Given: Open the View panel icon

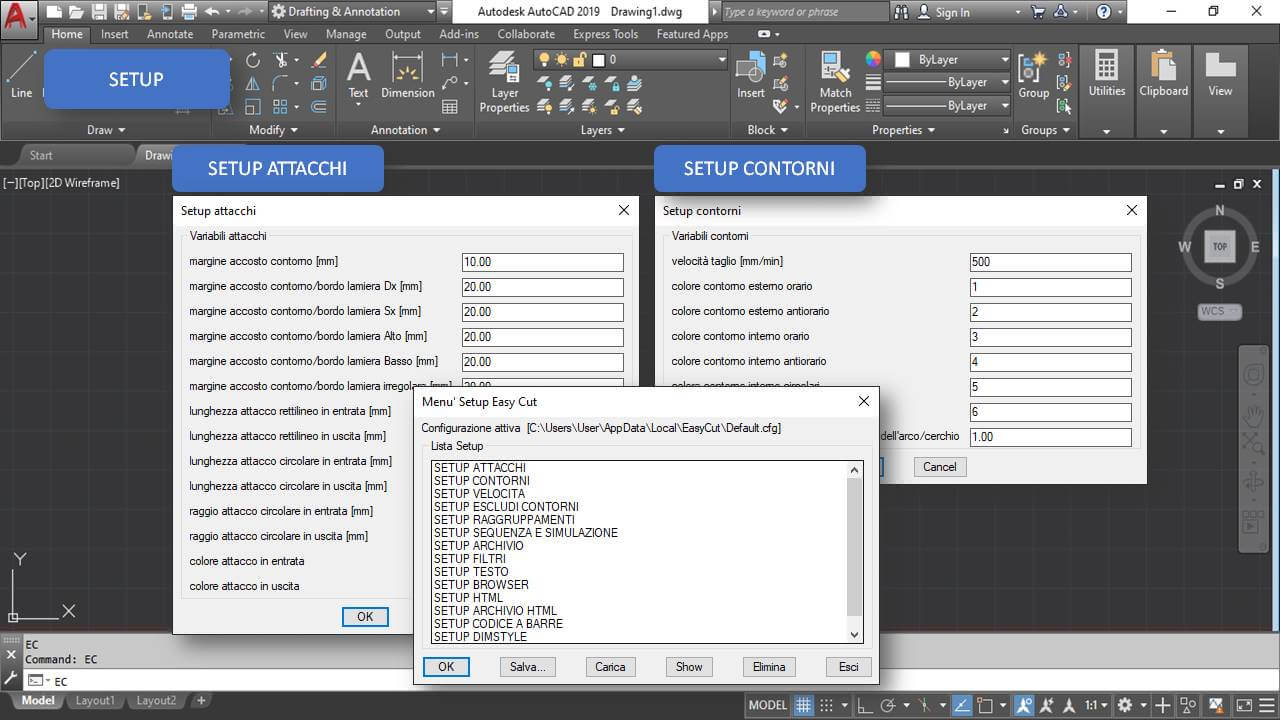Looking at the screenshot, I should 1220,75.
